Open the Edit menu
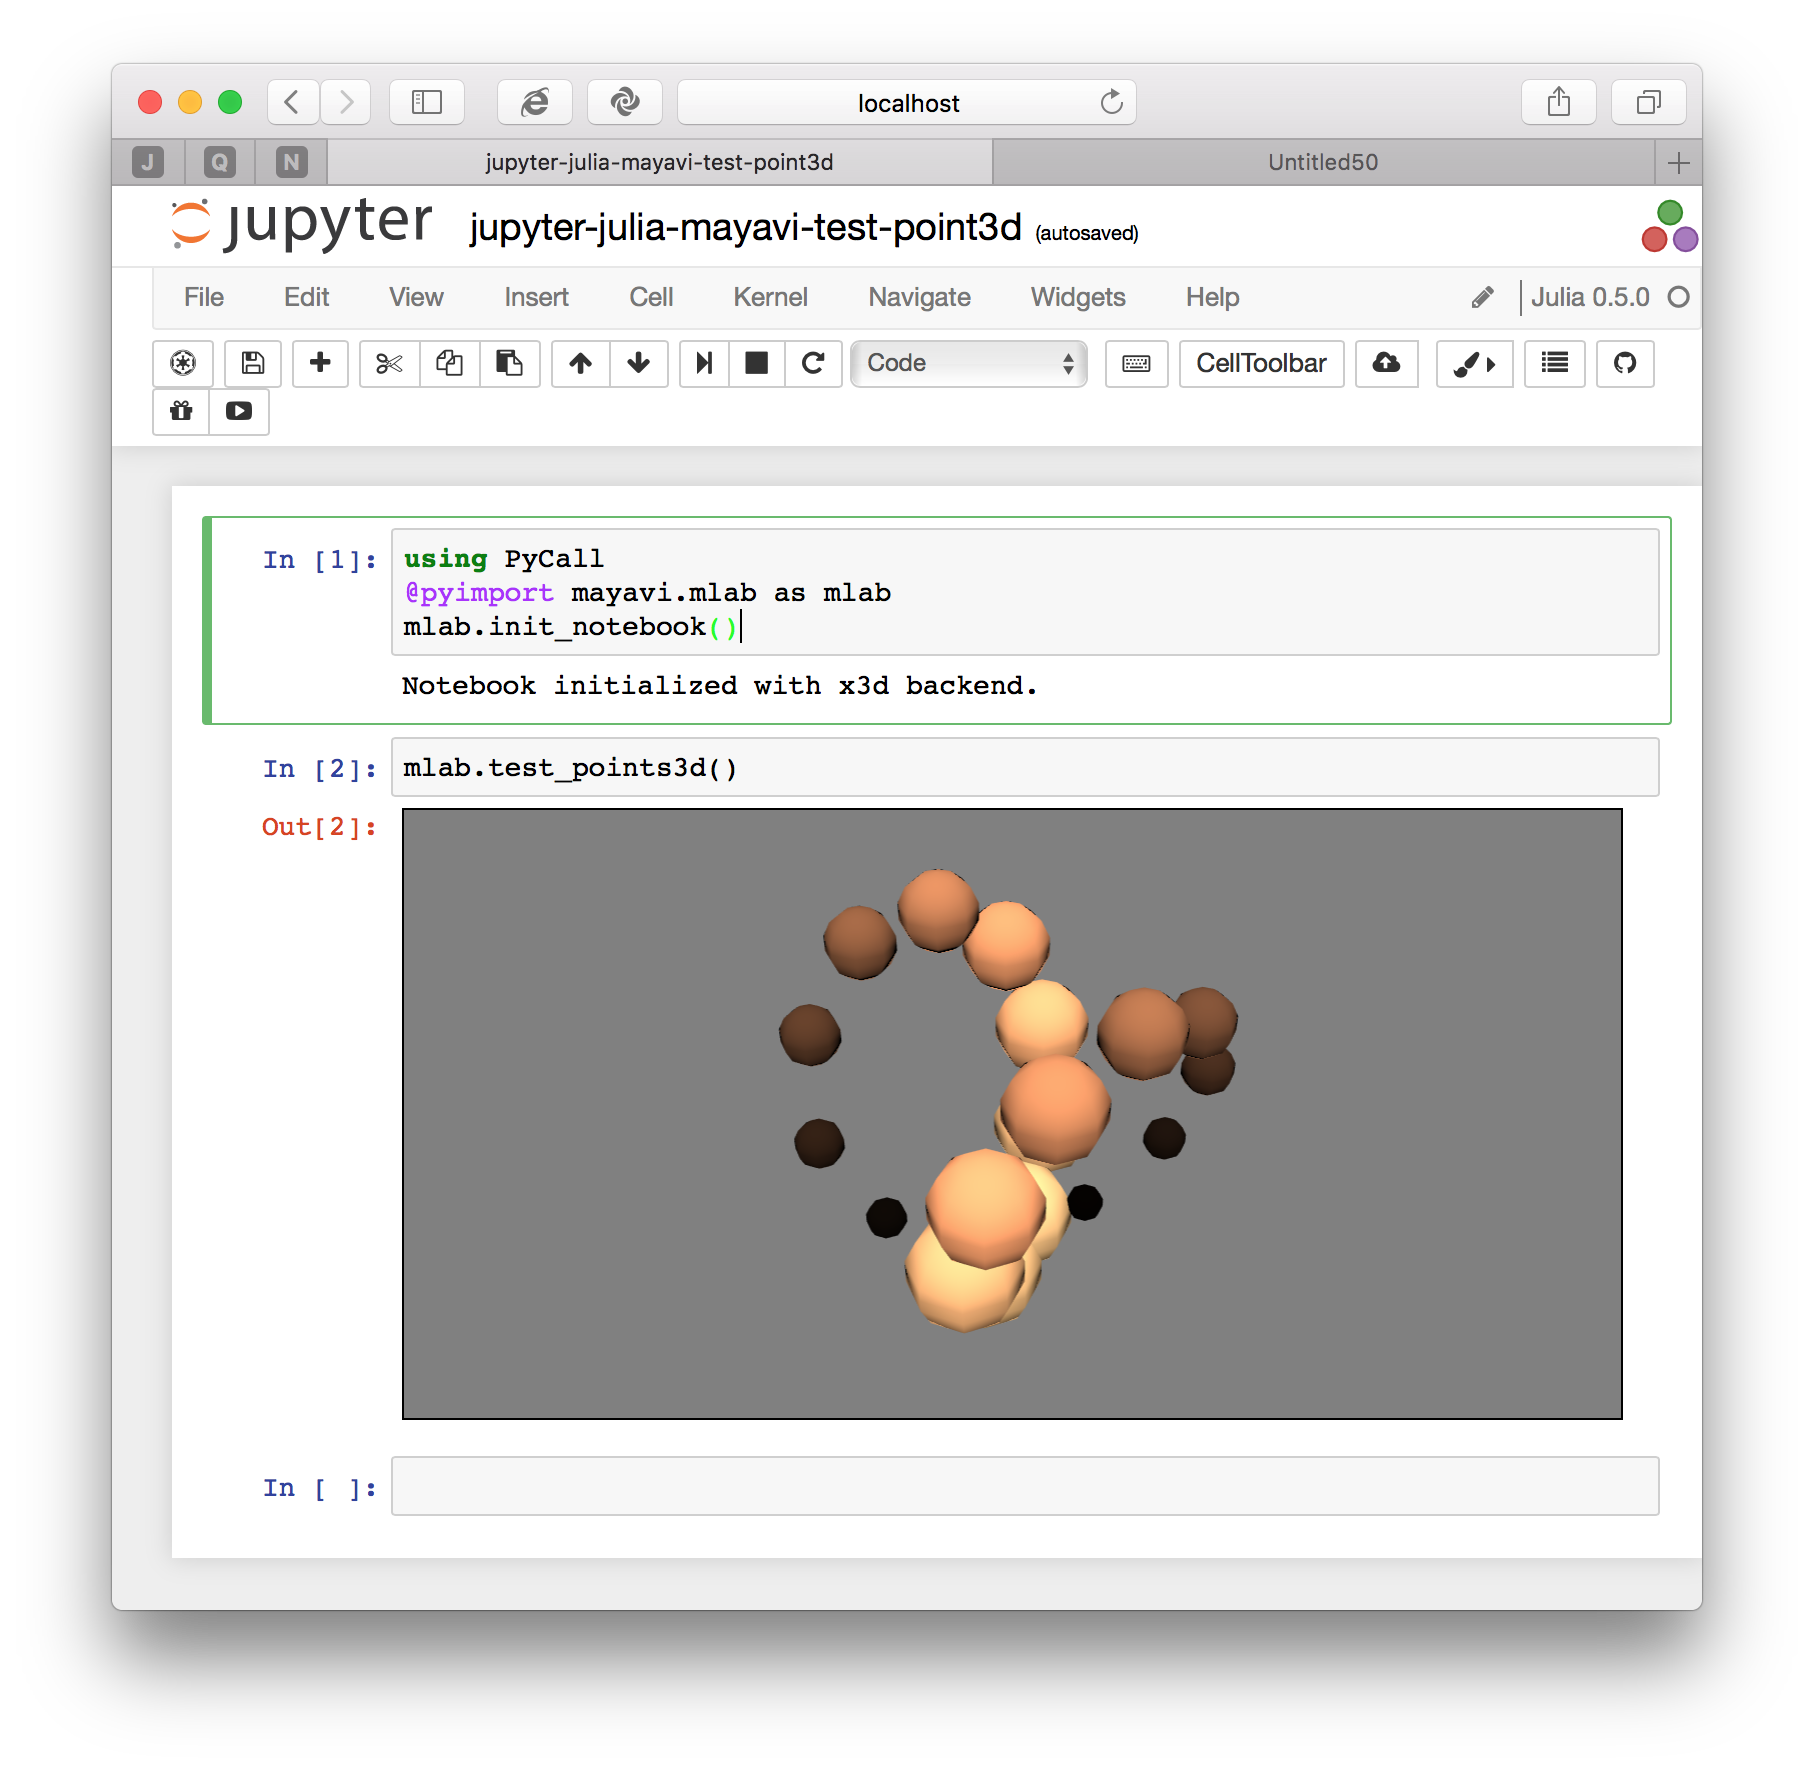 [306, 297]
